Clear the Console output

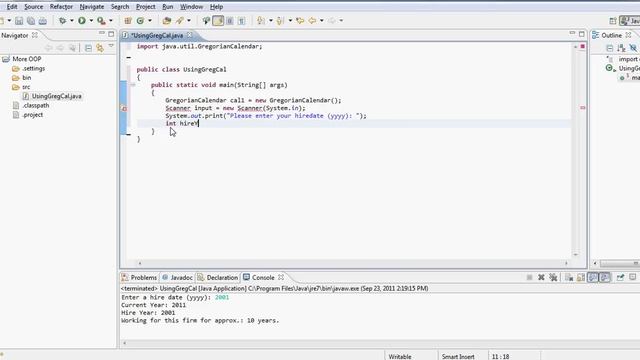(569, 278)
